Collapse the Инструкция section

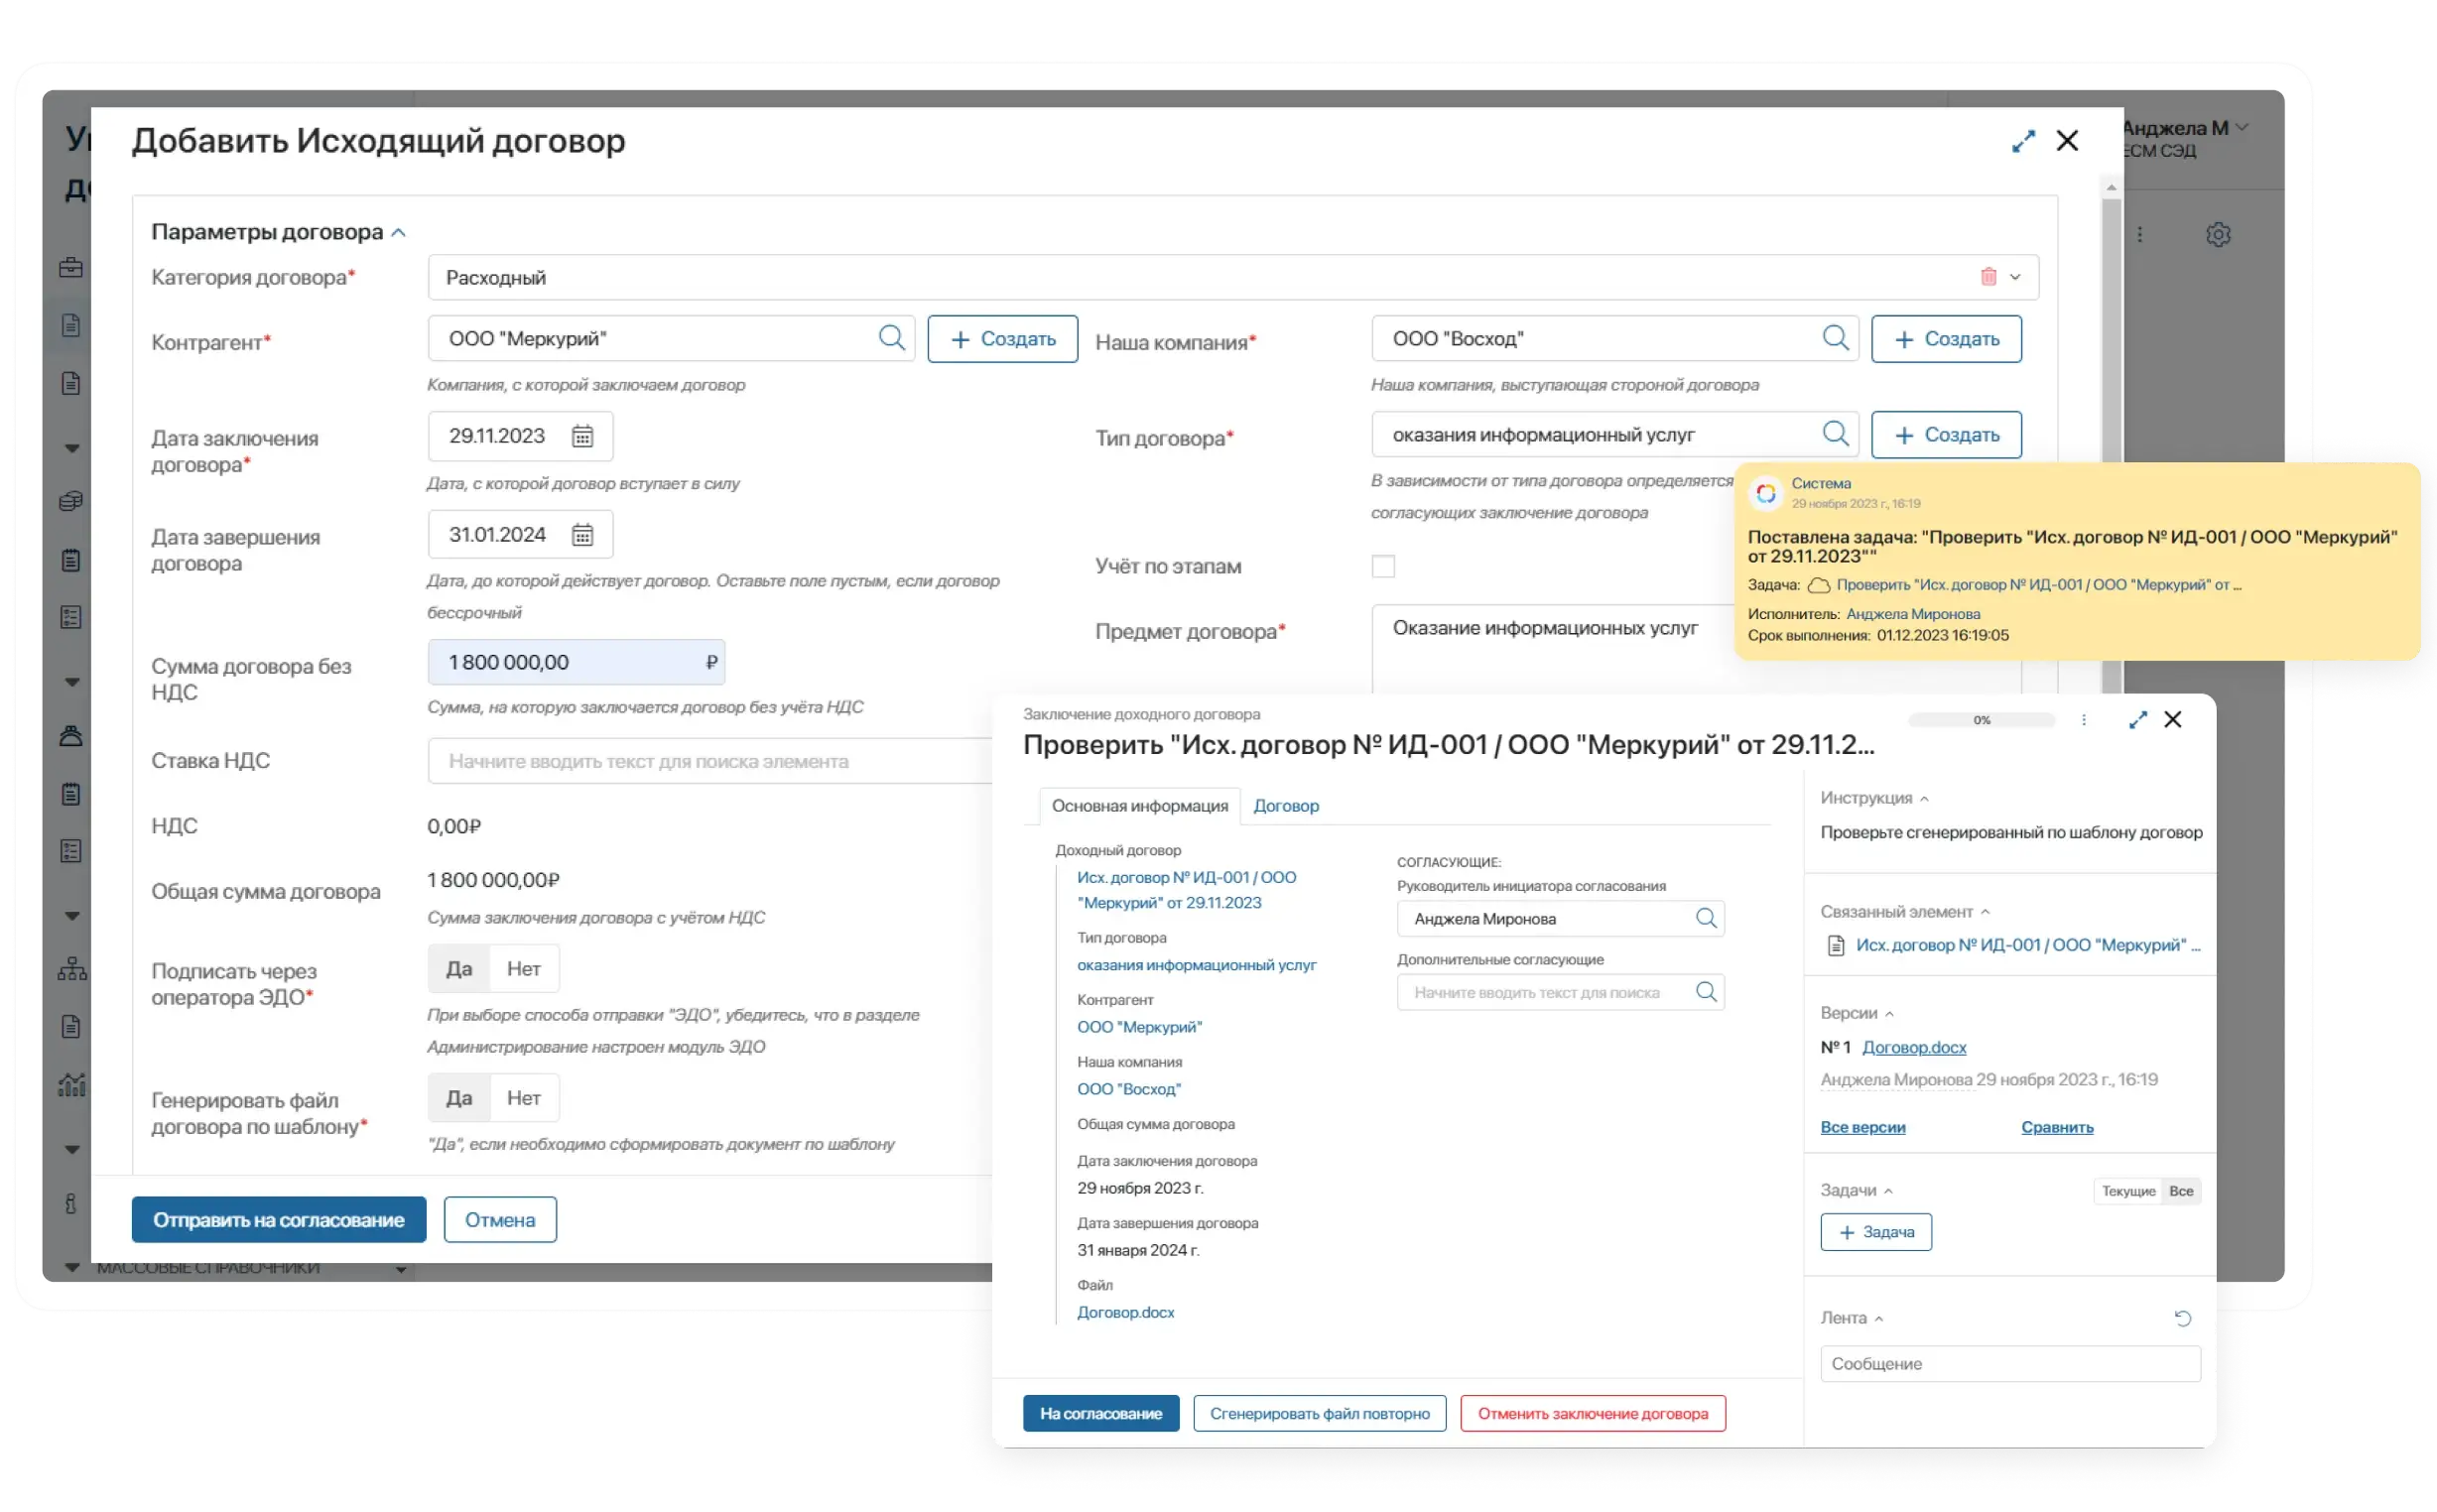click(1924, 798)
